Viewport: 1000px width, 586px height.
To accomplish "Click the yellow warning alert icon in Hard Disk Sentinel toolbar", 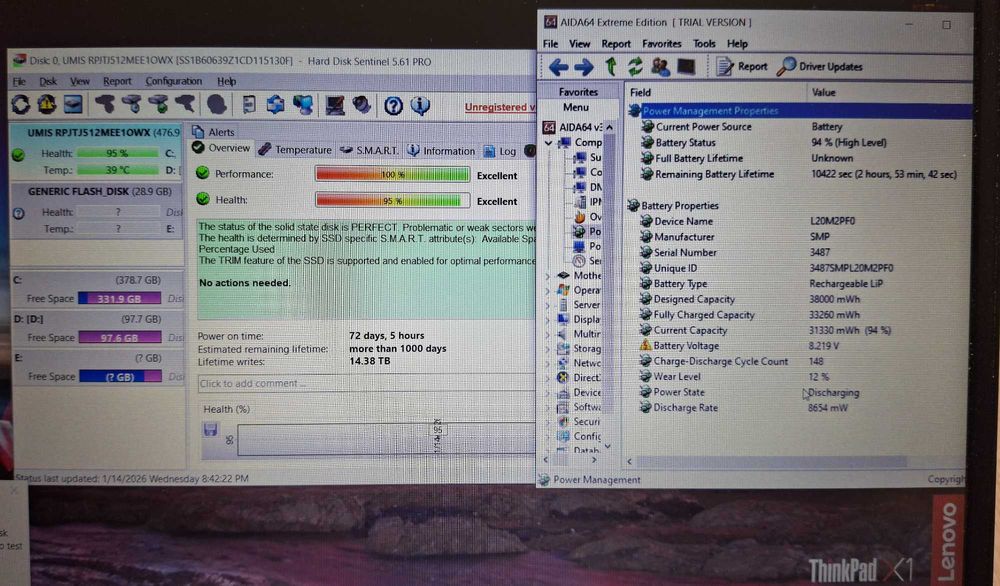I will [x=47, y=105].
